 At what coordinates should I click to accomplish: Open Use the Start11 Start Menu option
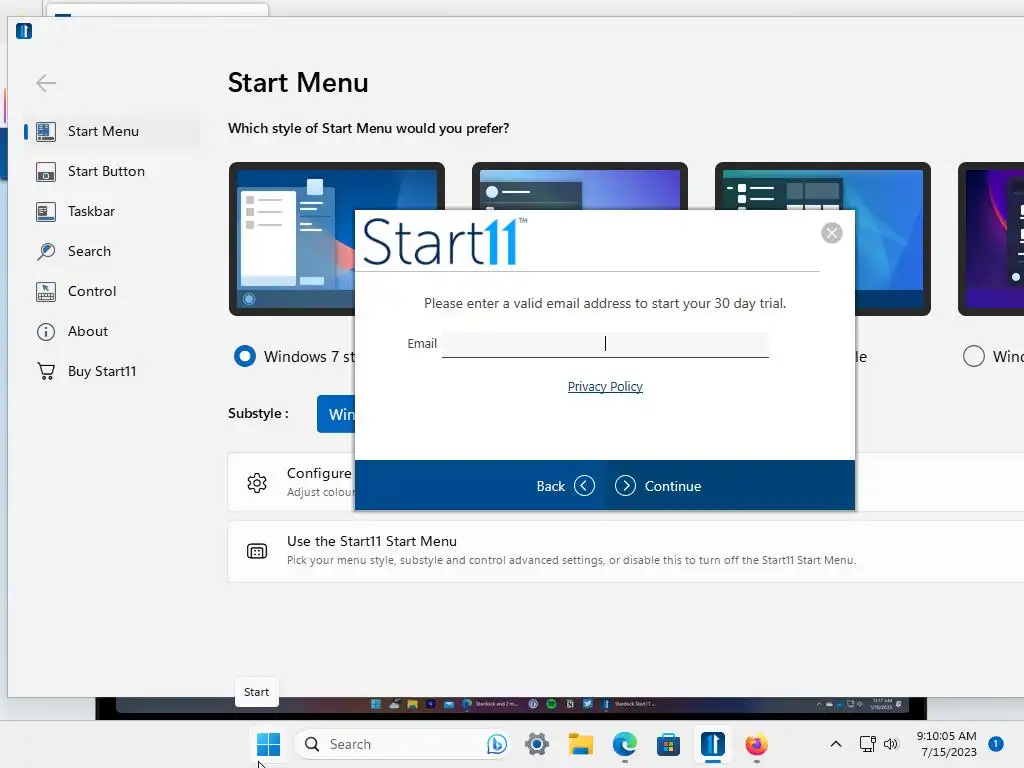(626, 551)
